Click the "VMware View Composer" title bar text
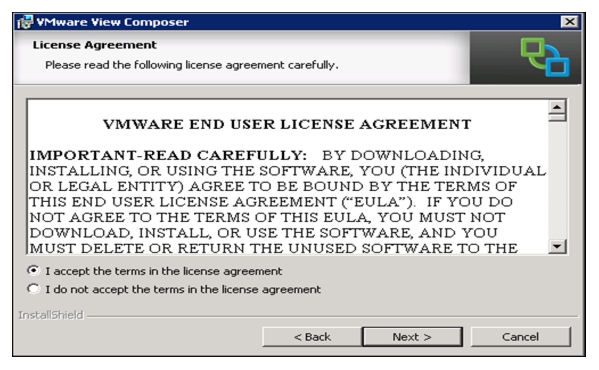The width and height of the screenshot is (599, 370). (113, 22)
